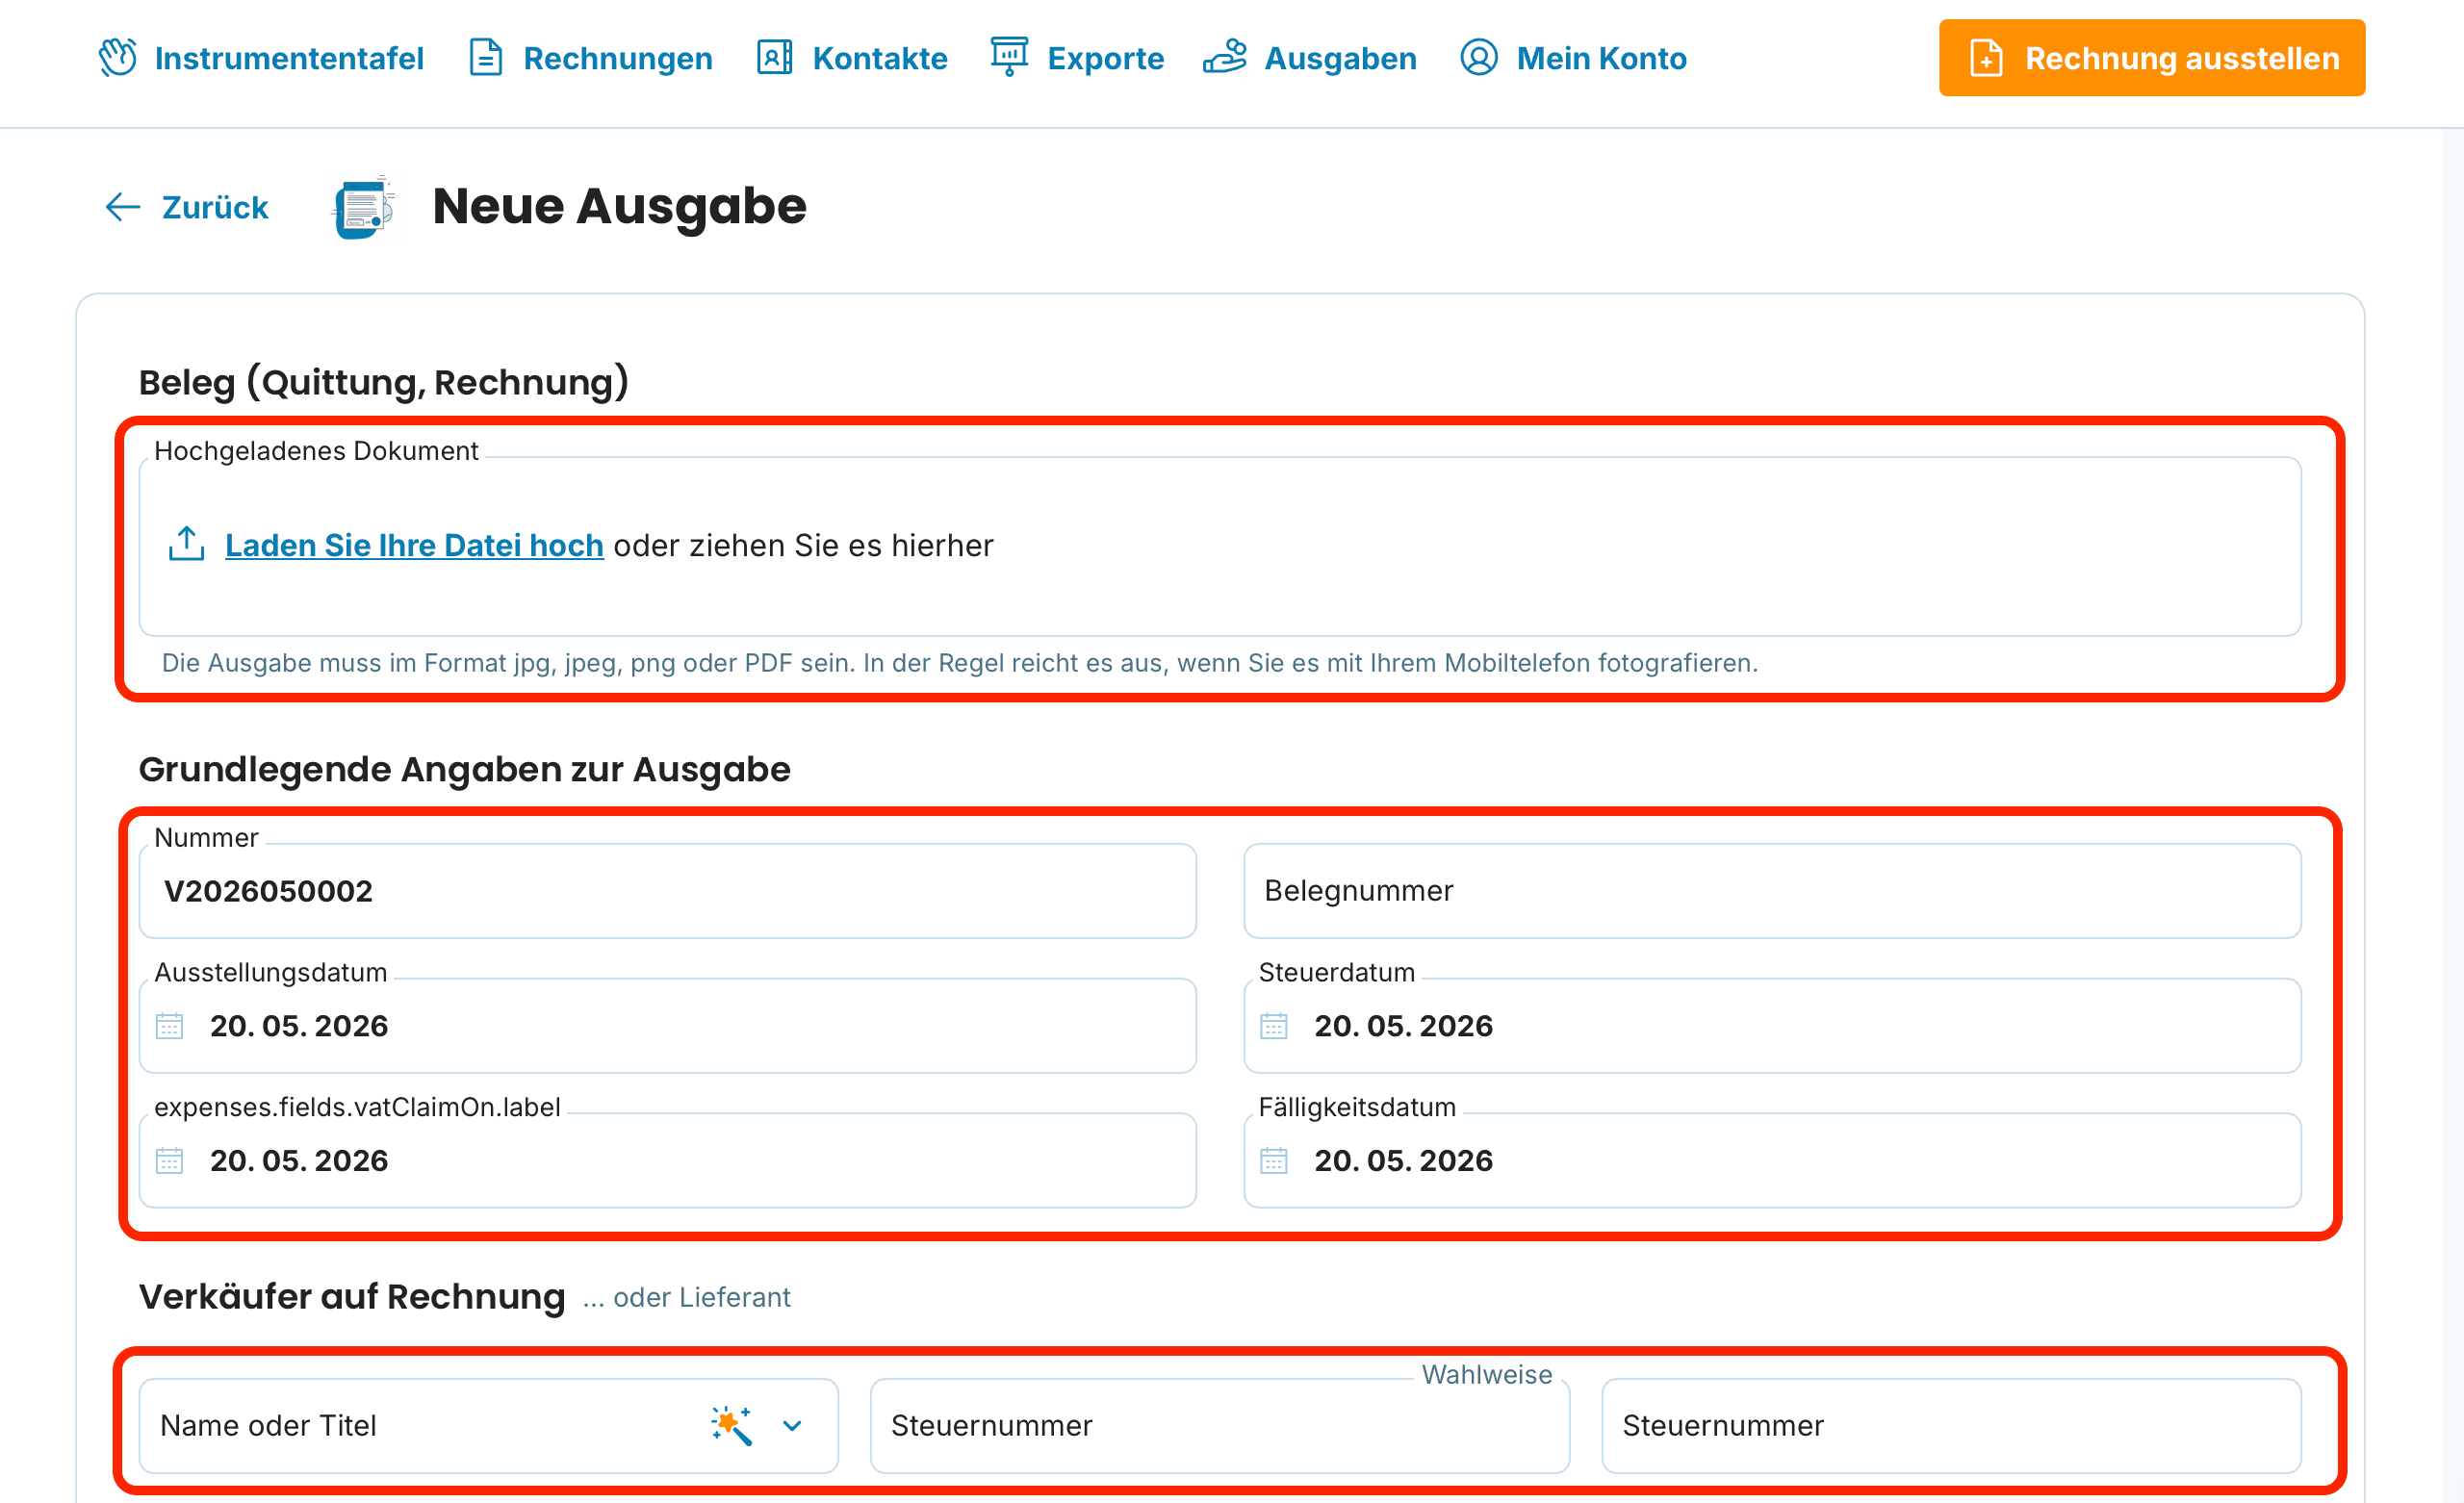Focus the Name oder Titel field
Viewport: 2464px width, 1503px height.
click(489, 1425)
